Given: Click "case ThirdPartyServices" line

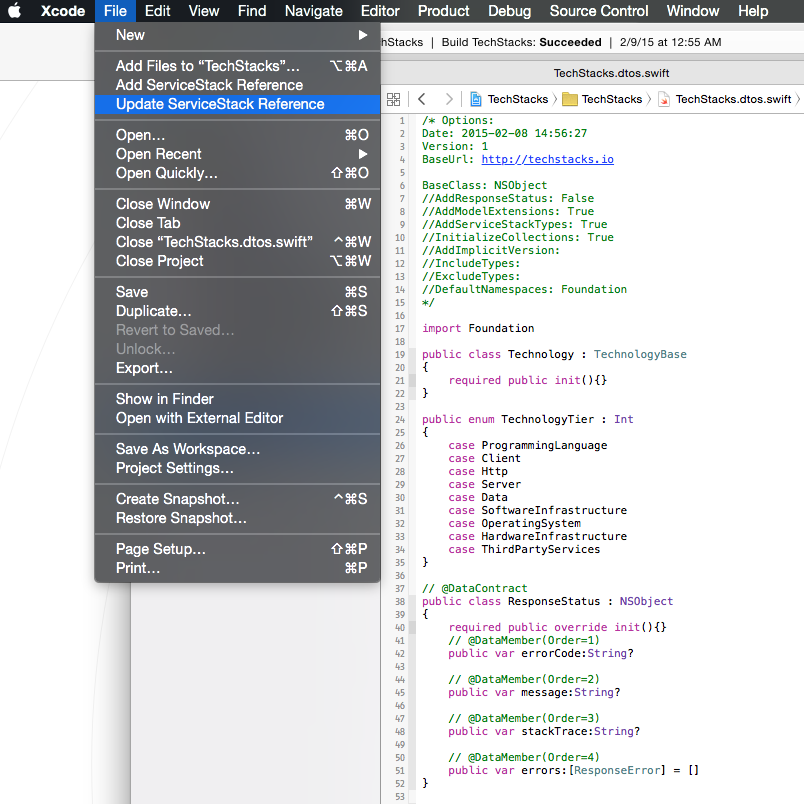Looking at the screenshot, I should [x=524, y=549].
